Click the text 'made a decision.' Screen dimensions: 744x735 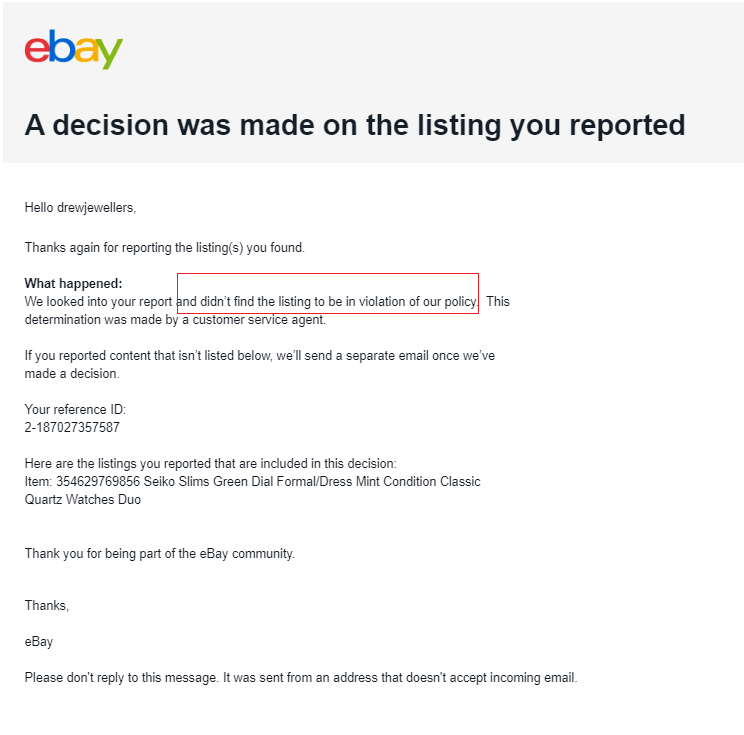click(72, 374)
